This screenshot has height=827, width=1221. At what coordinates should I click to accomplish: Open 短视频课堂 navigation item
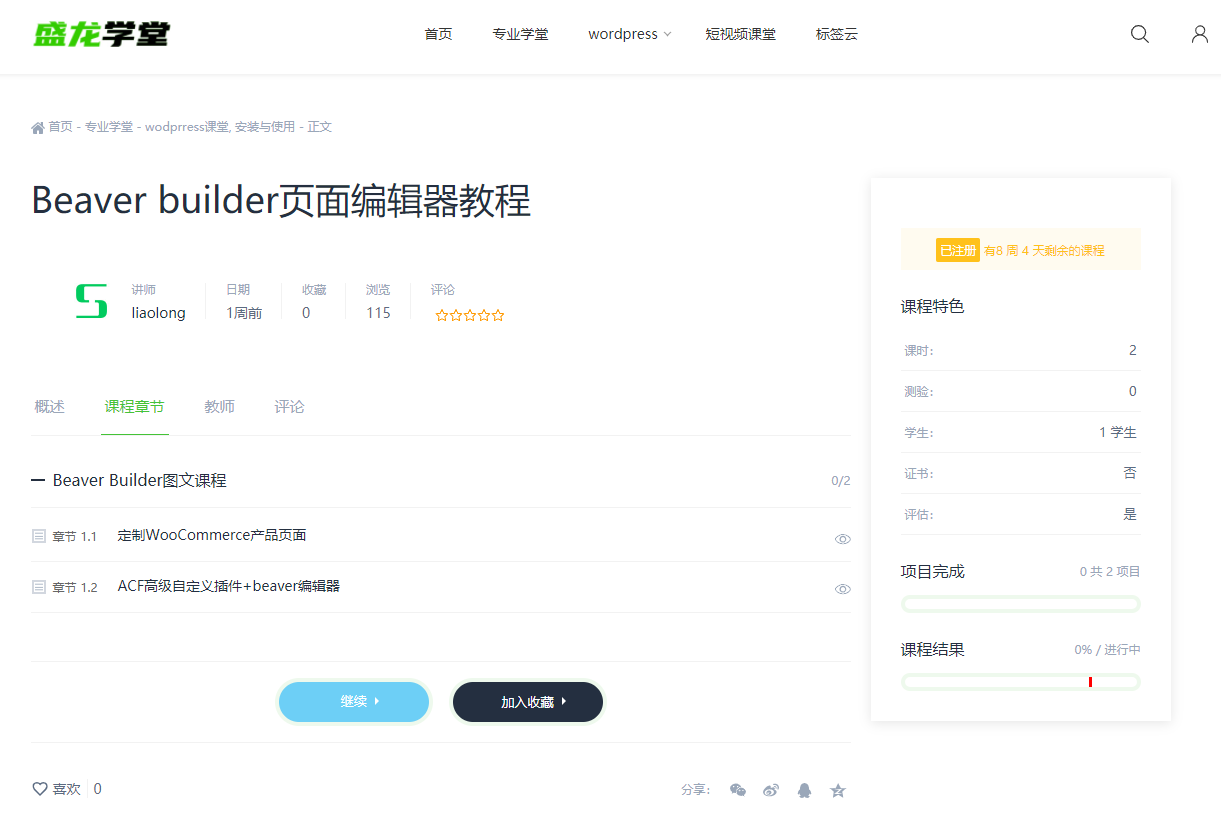(x=740, y=34)
